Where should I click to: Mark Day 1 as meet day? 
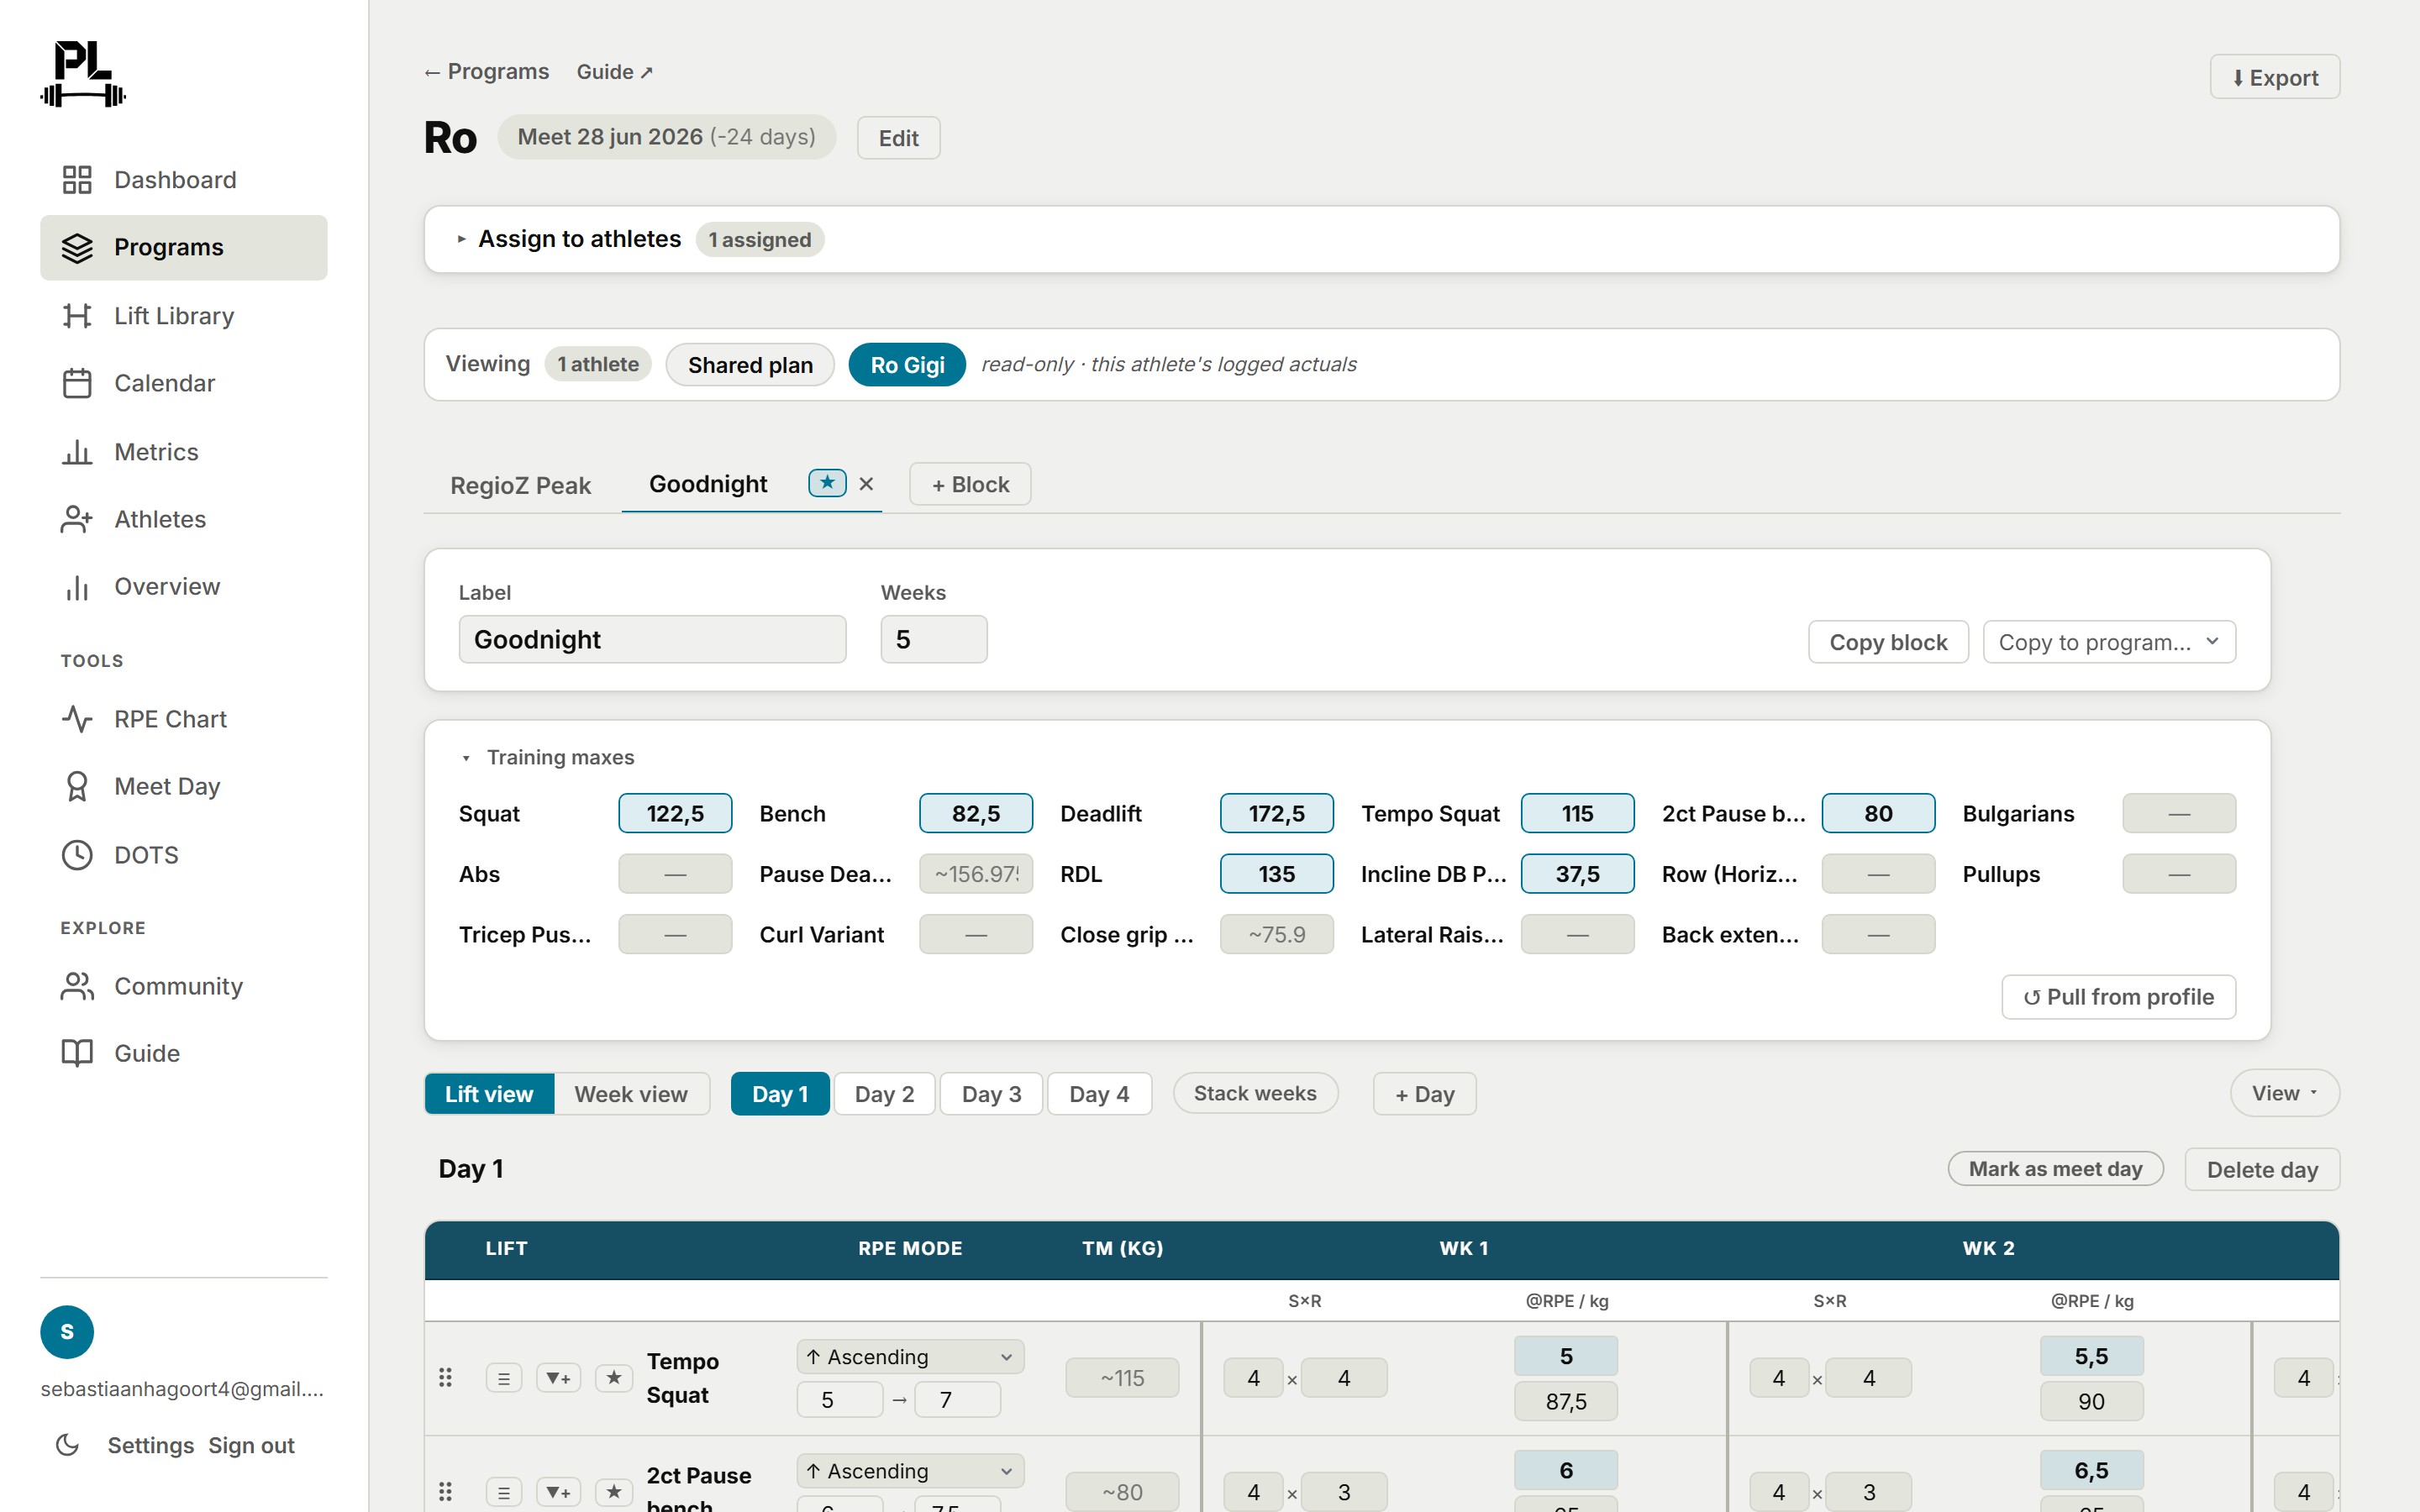2055,1169
